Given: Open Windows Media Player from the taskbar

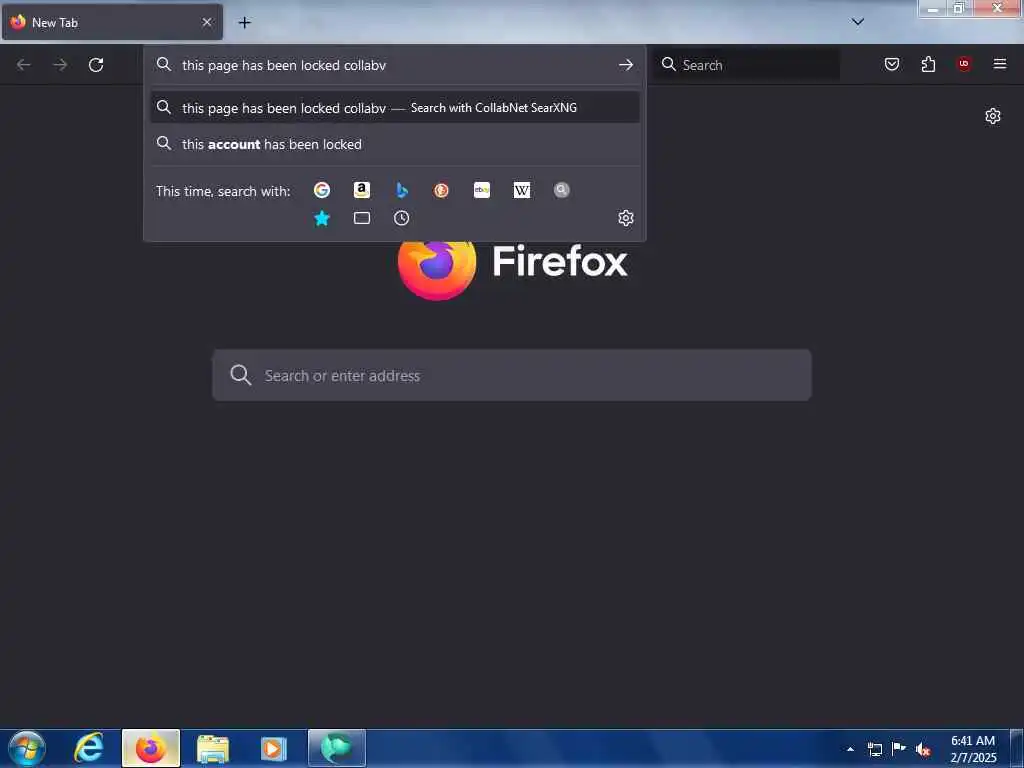Looking at the screenshot, I should click(274, 748).
